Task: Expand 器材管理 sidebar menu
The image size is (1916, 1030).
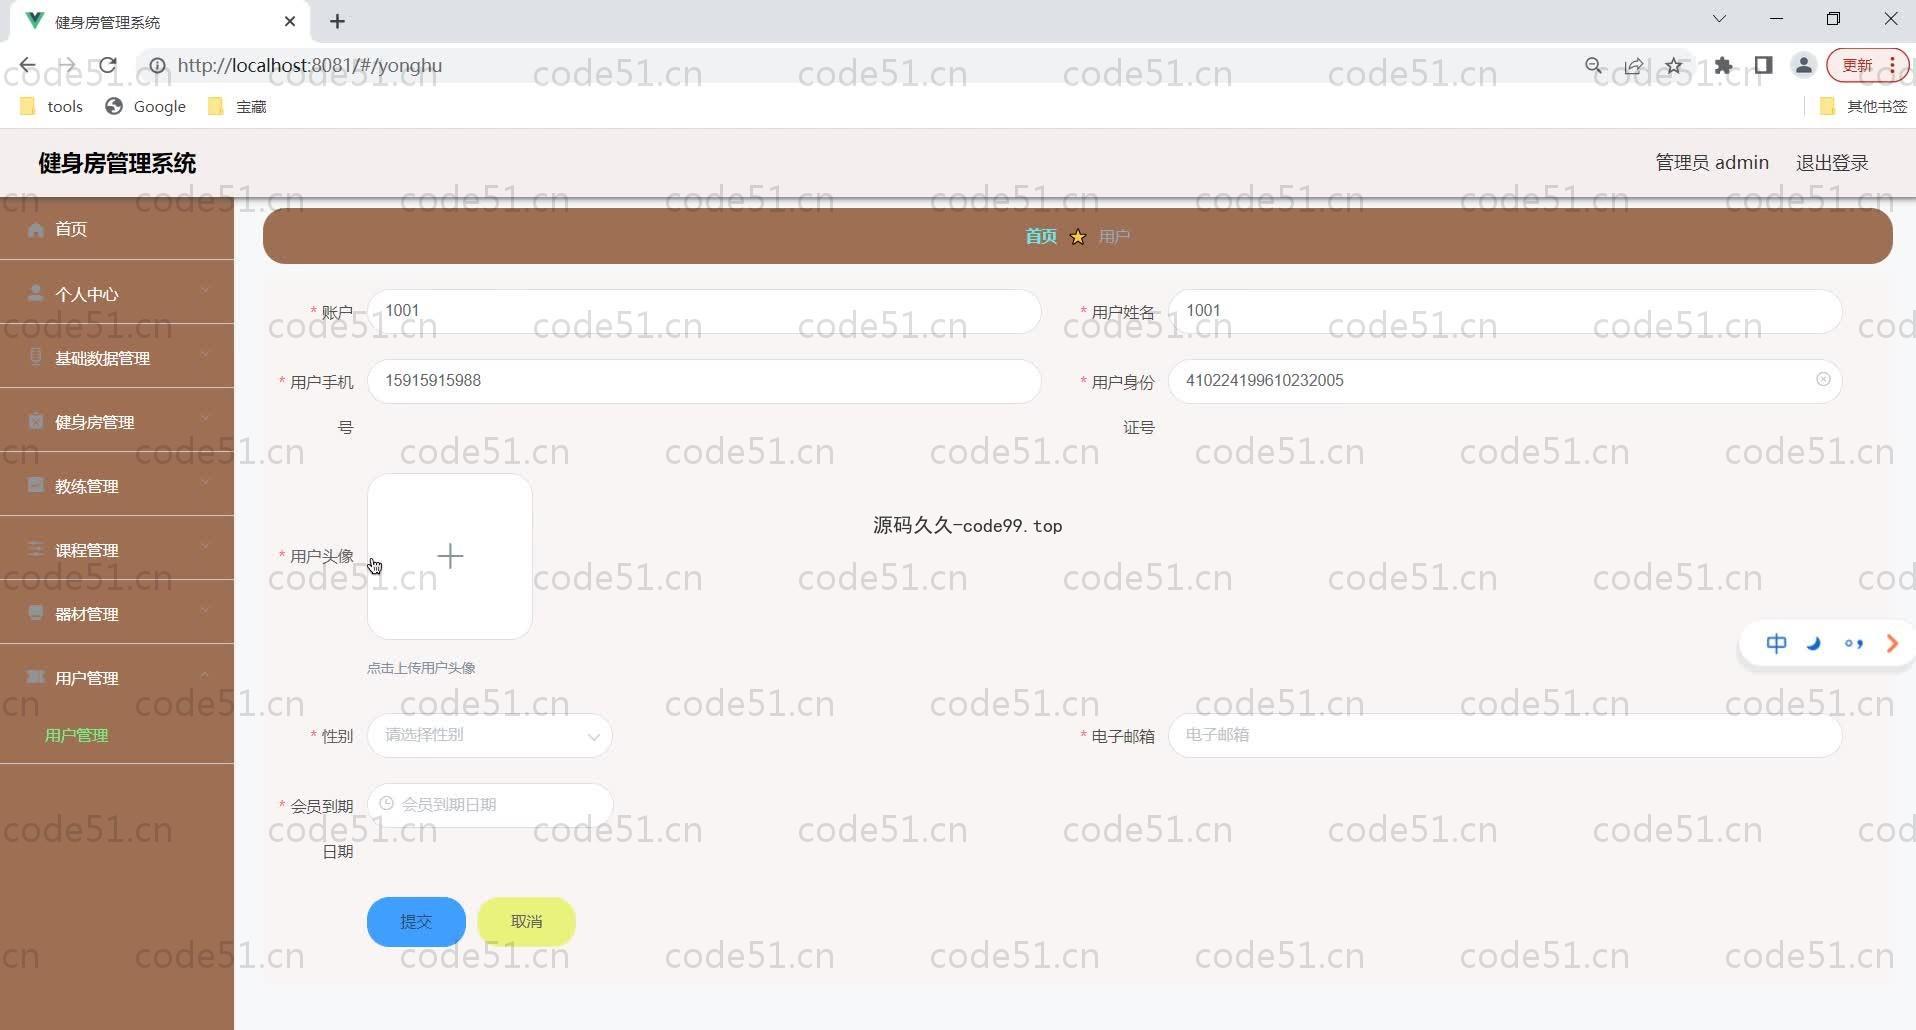Action: click(x=117, y=613)
